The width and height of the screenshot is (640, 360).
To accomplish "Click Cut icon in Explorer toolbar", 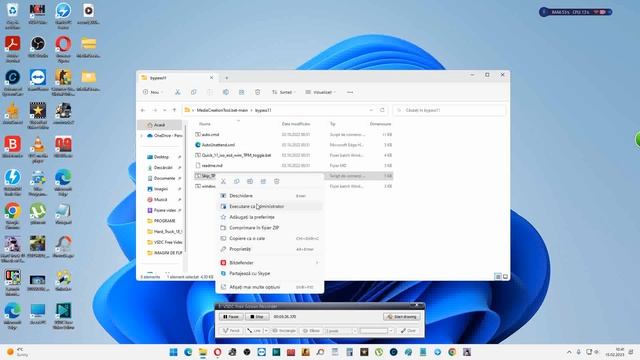I will coord(178,92).
